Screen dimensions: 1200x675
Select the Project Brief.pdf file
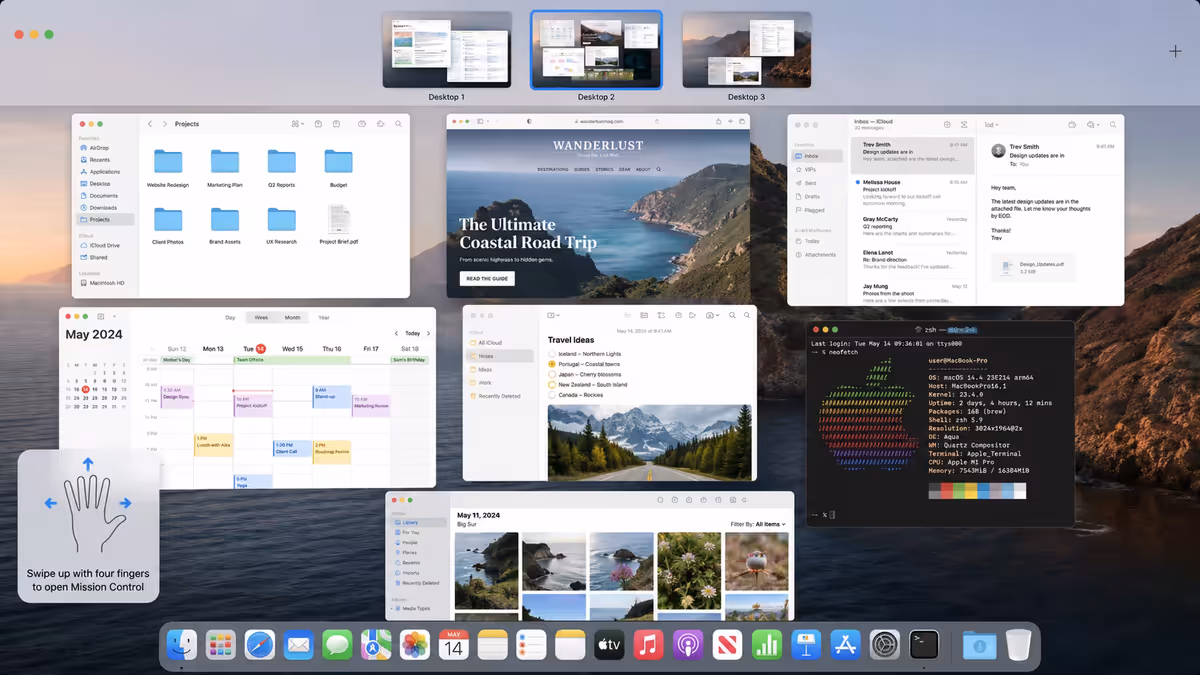pyautogui.click(x=339, y=225)
